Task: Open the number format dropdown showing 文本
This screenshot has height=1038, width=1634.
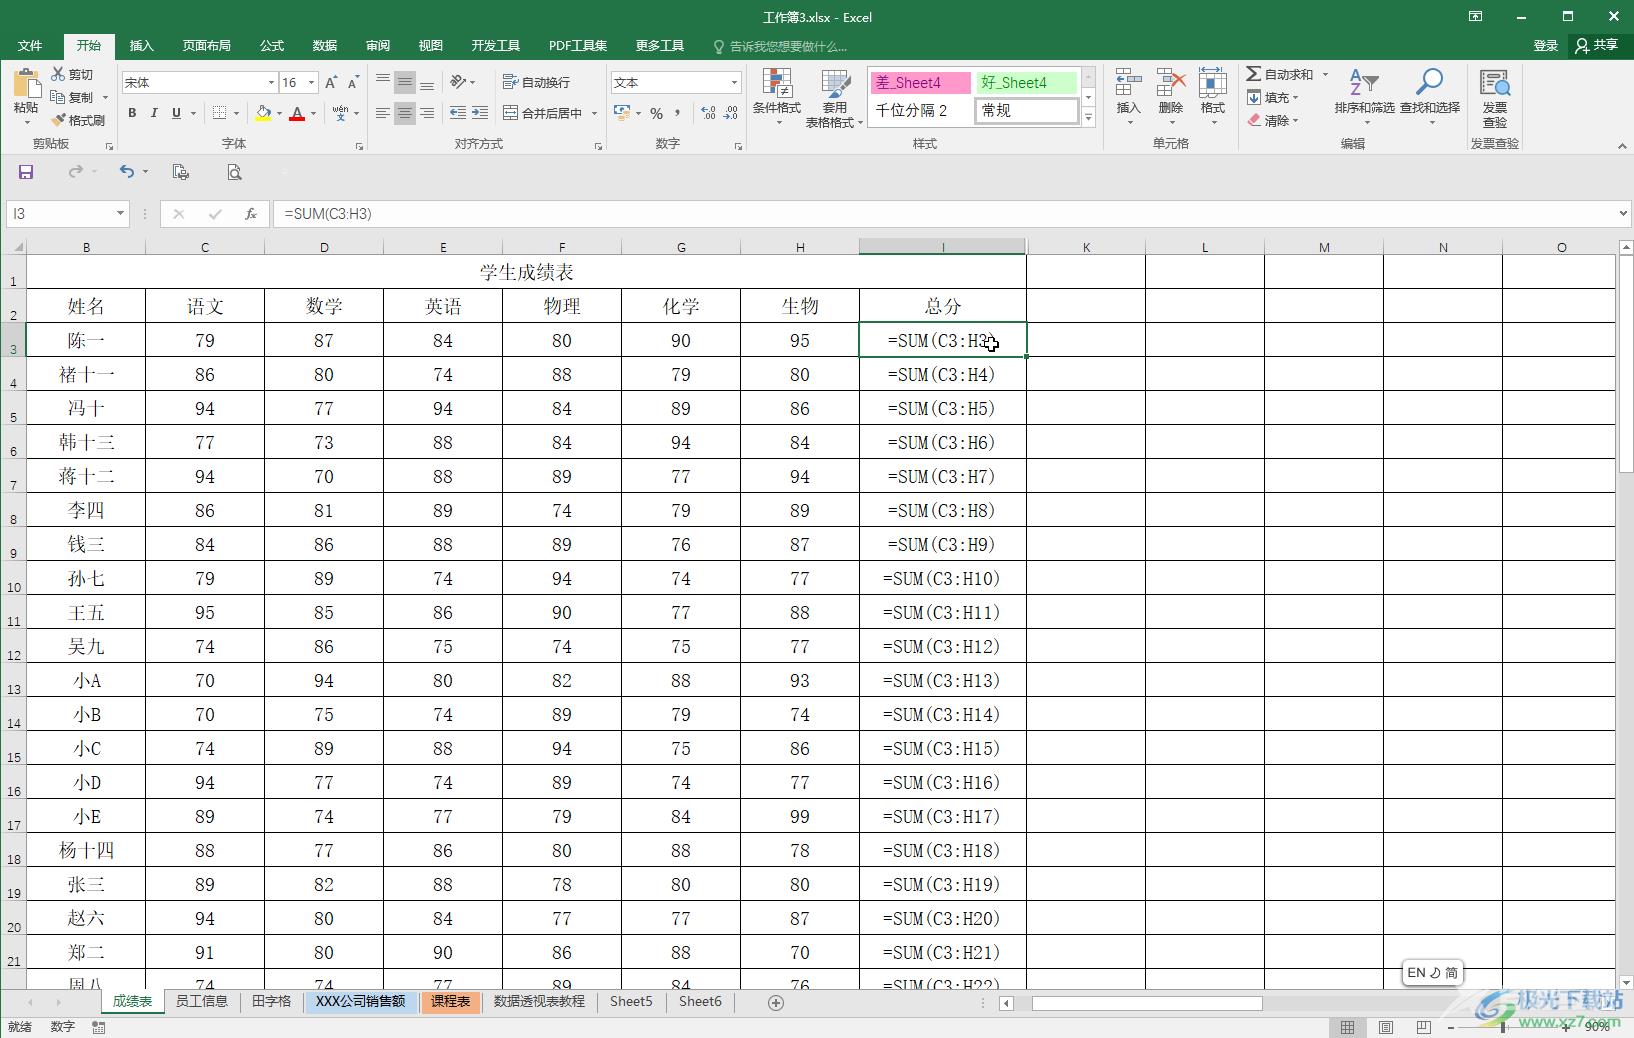Action: pos(734,83)
